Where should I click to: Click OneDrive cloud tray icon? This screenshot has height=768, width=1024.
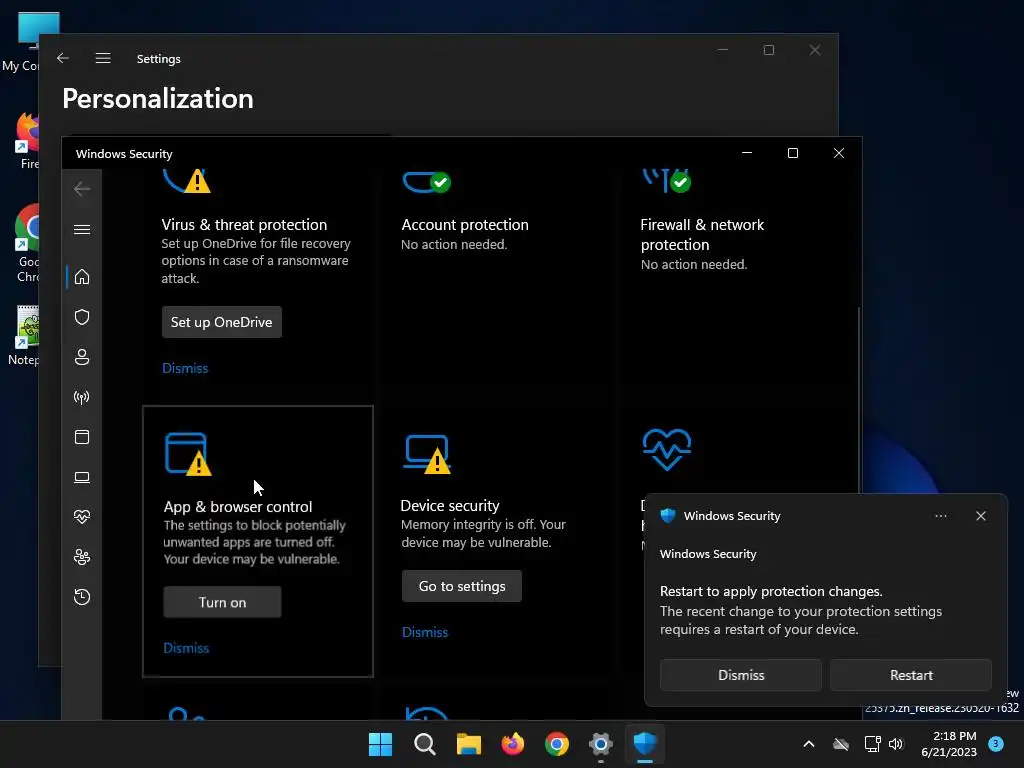pyautogui.click(x=841, y=744)
